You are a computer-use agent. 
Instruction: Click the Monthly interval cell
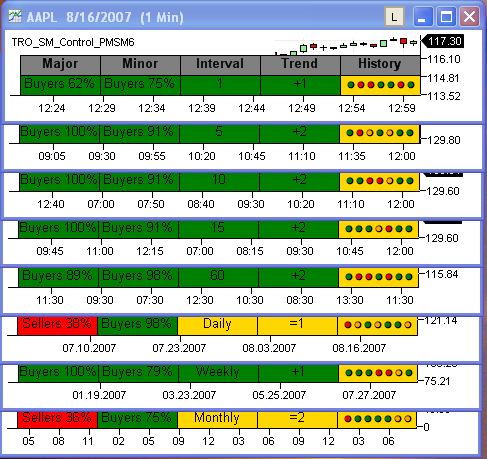tap(217, 419)
